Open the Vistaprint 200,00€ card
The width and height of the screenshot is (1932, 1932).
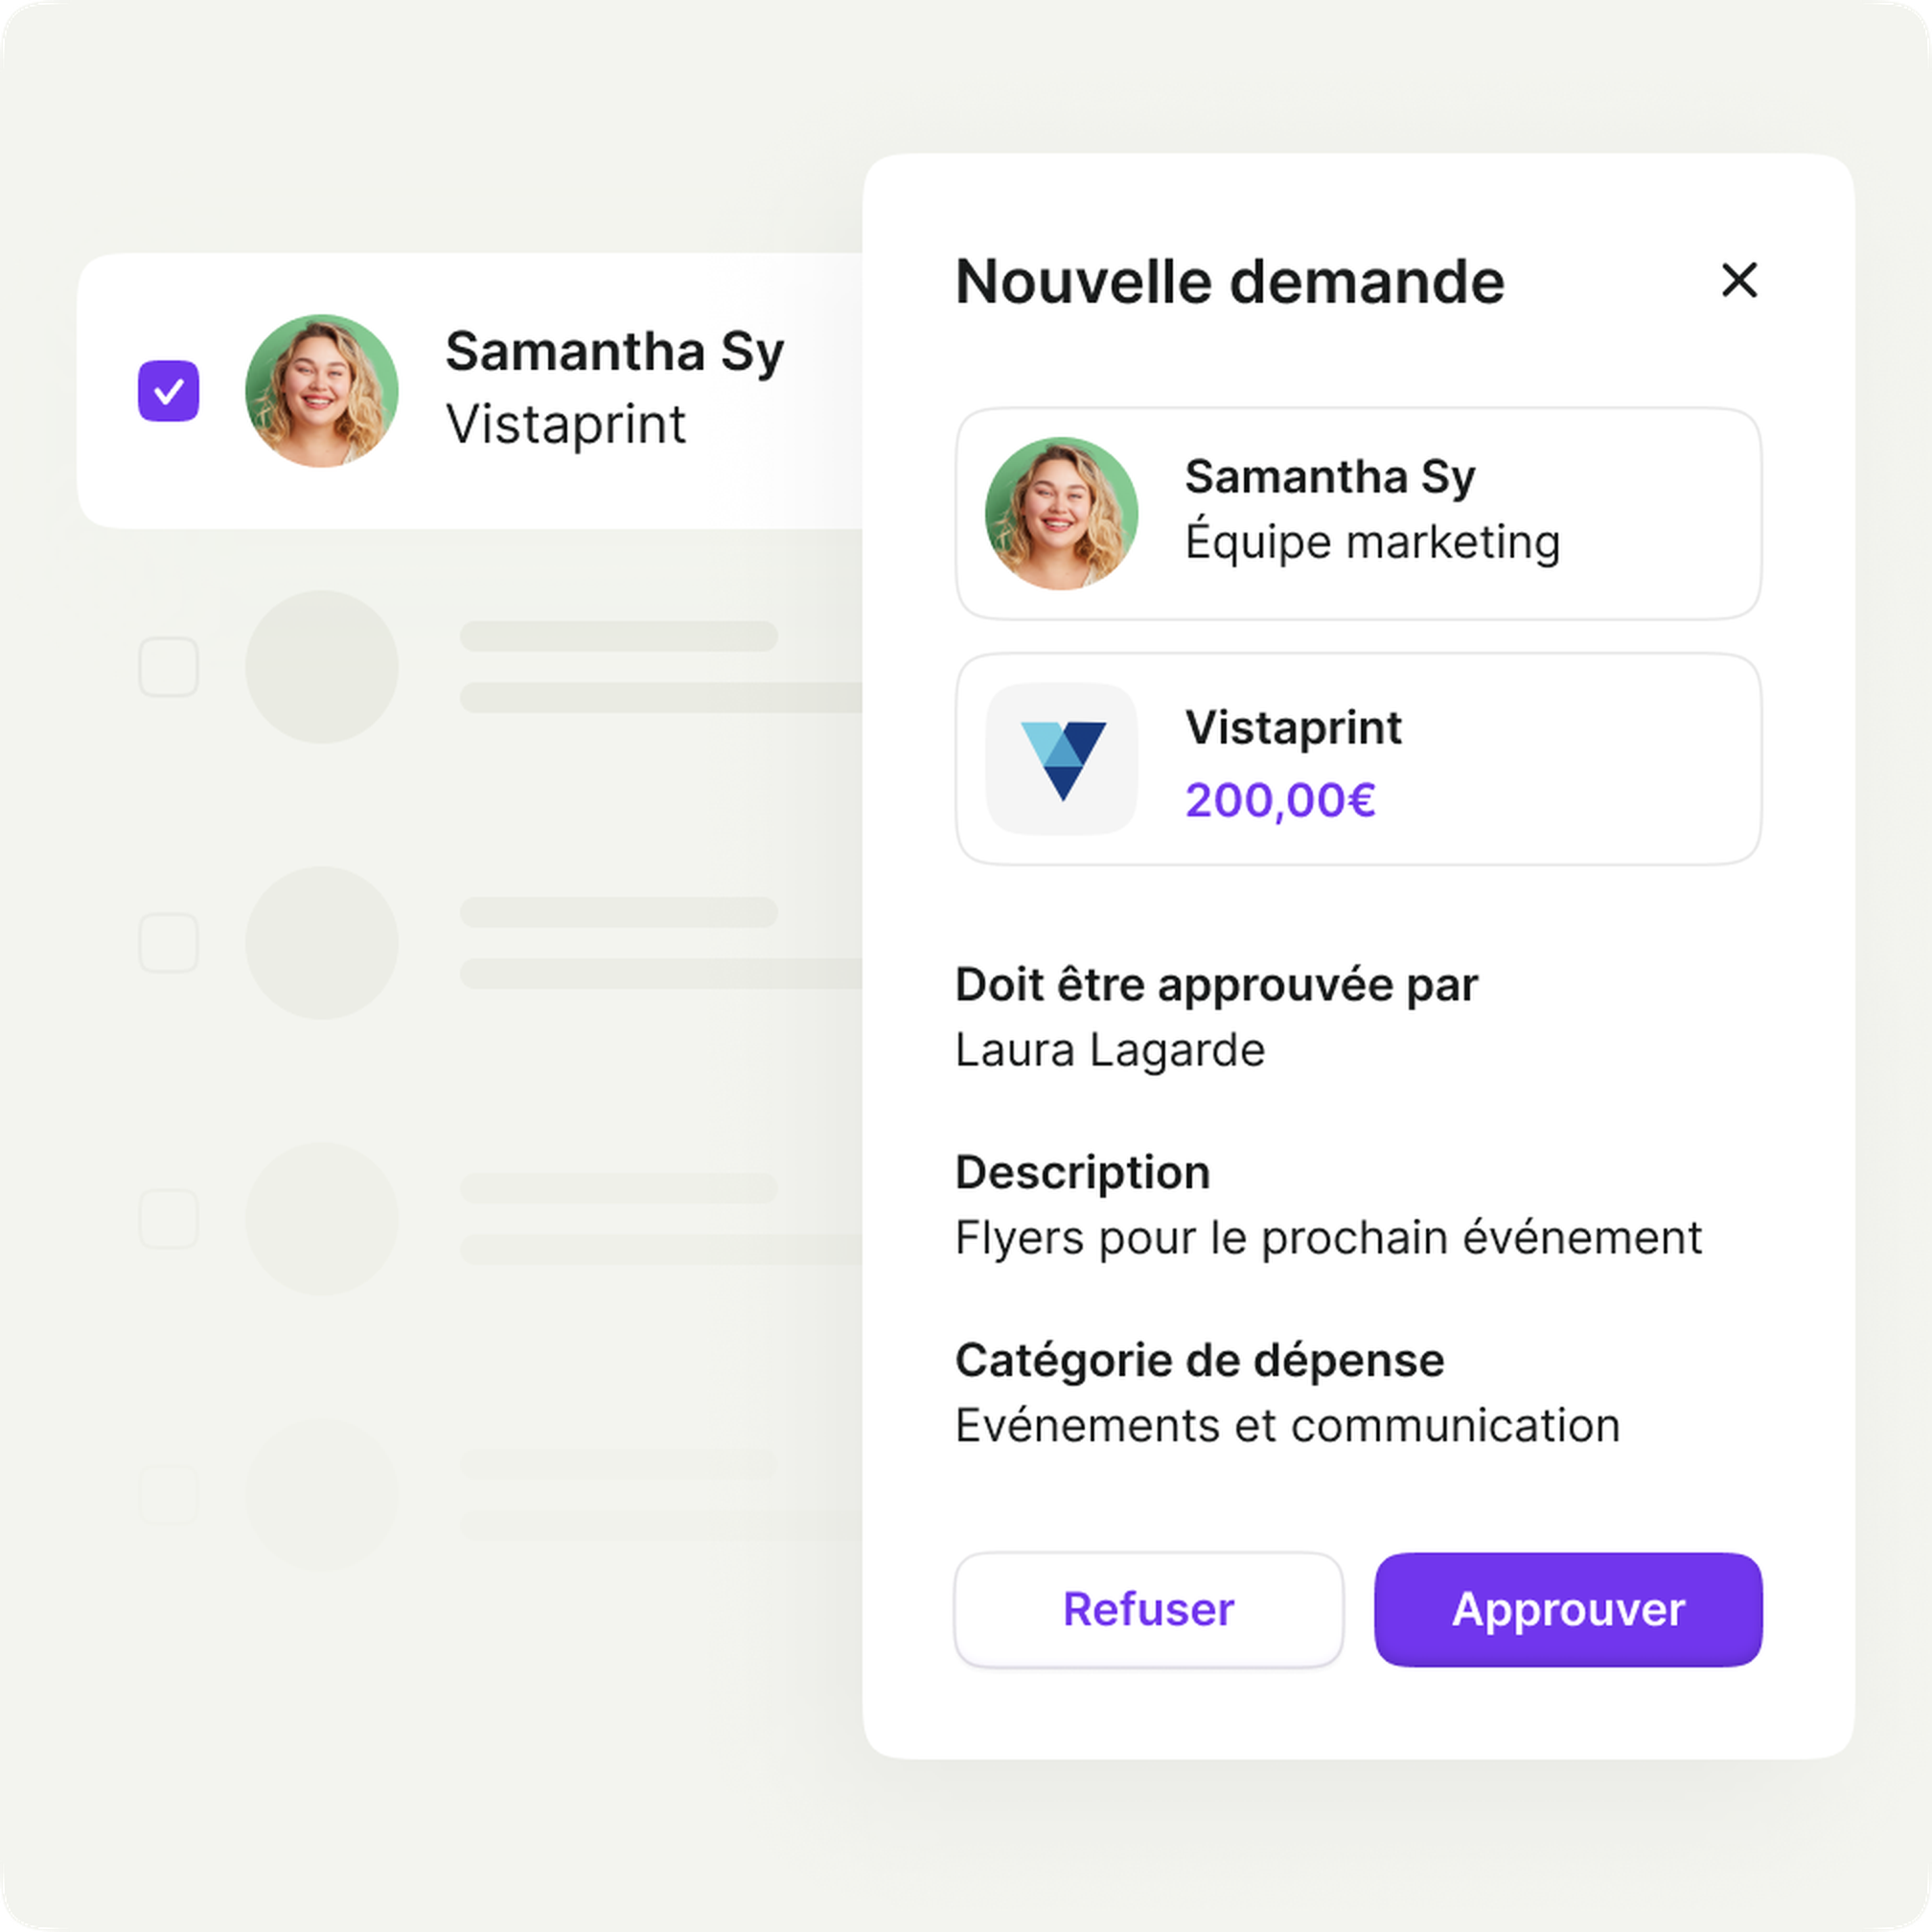[x=1358, y=759]
